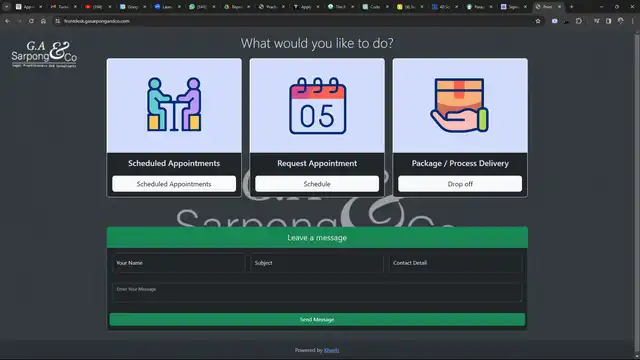Screen dimensions: 640x360
Task: Click the Scheduled Appointments white button
Action: 174,184
